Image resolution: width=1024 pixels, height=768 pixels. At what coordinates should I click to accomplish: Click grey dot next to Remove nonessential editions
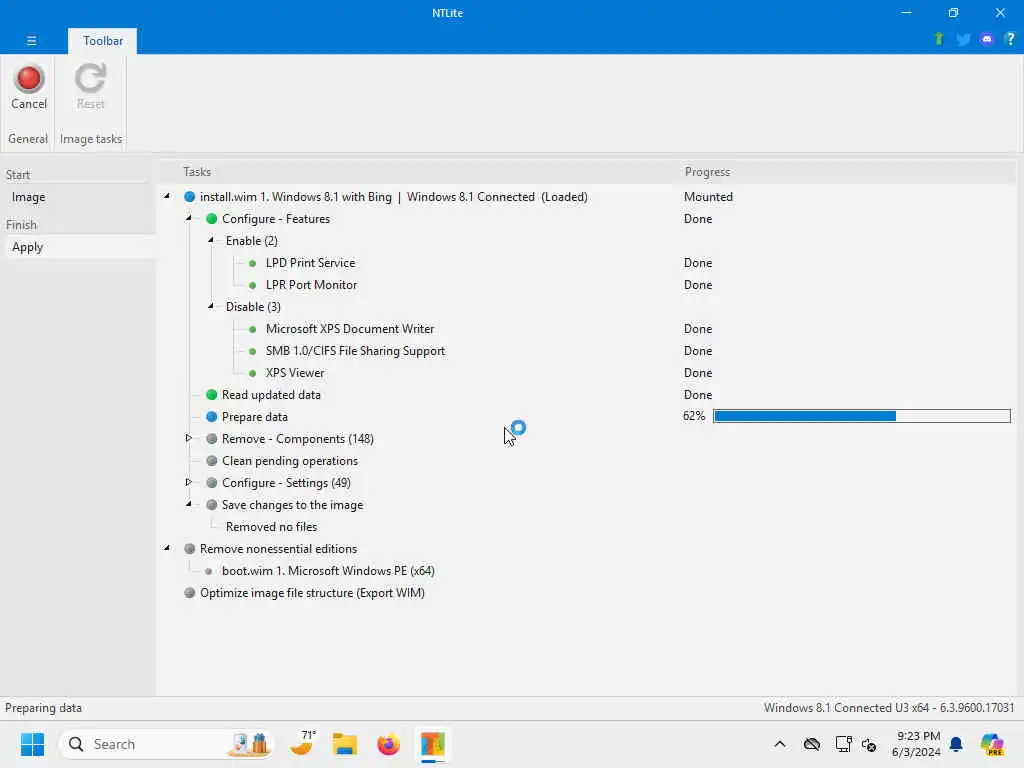(x=189, y=549)
